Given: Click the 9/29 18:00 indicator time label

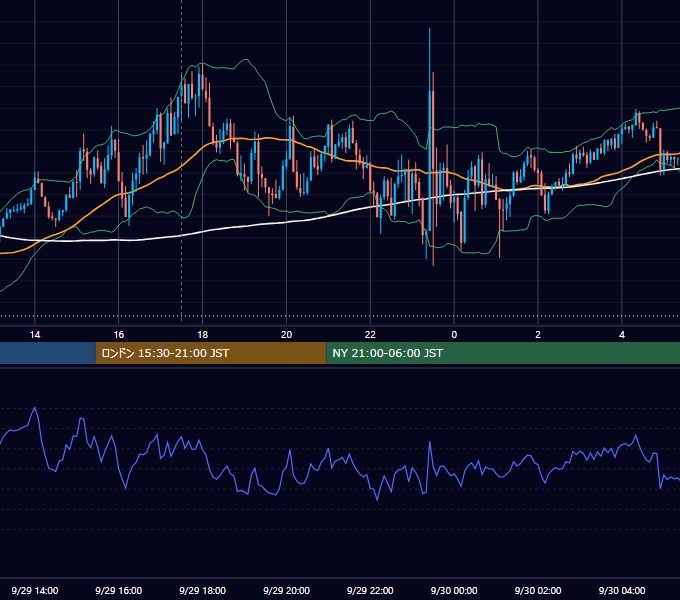Looking at the screenshot, I should pos(203,590).
